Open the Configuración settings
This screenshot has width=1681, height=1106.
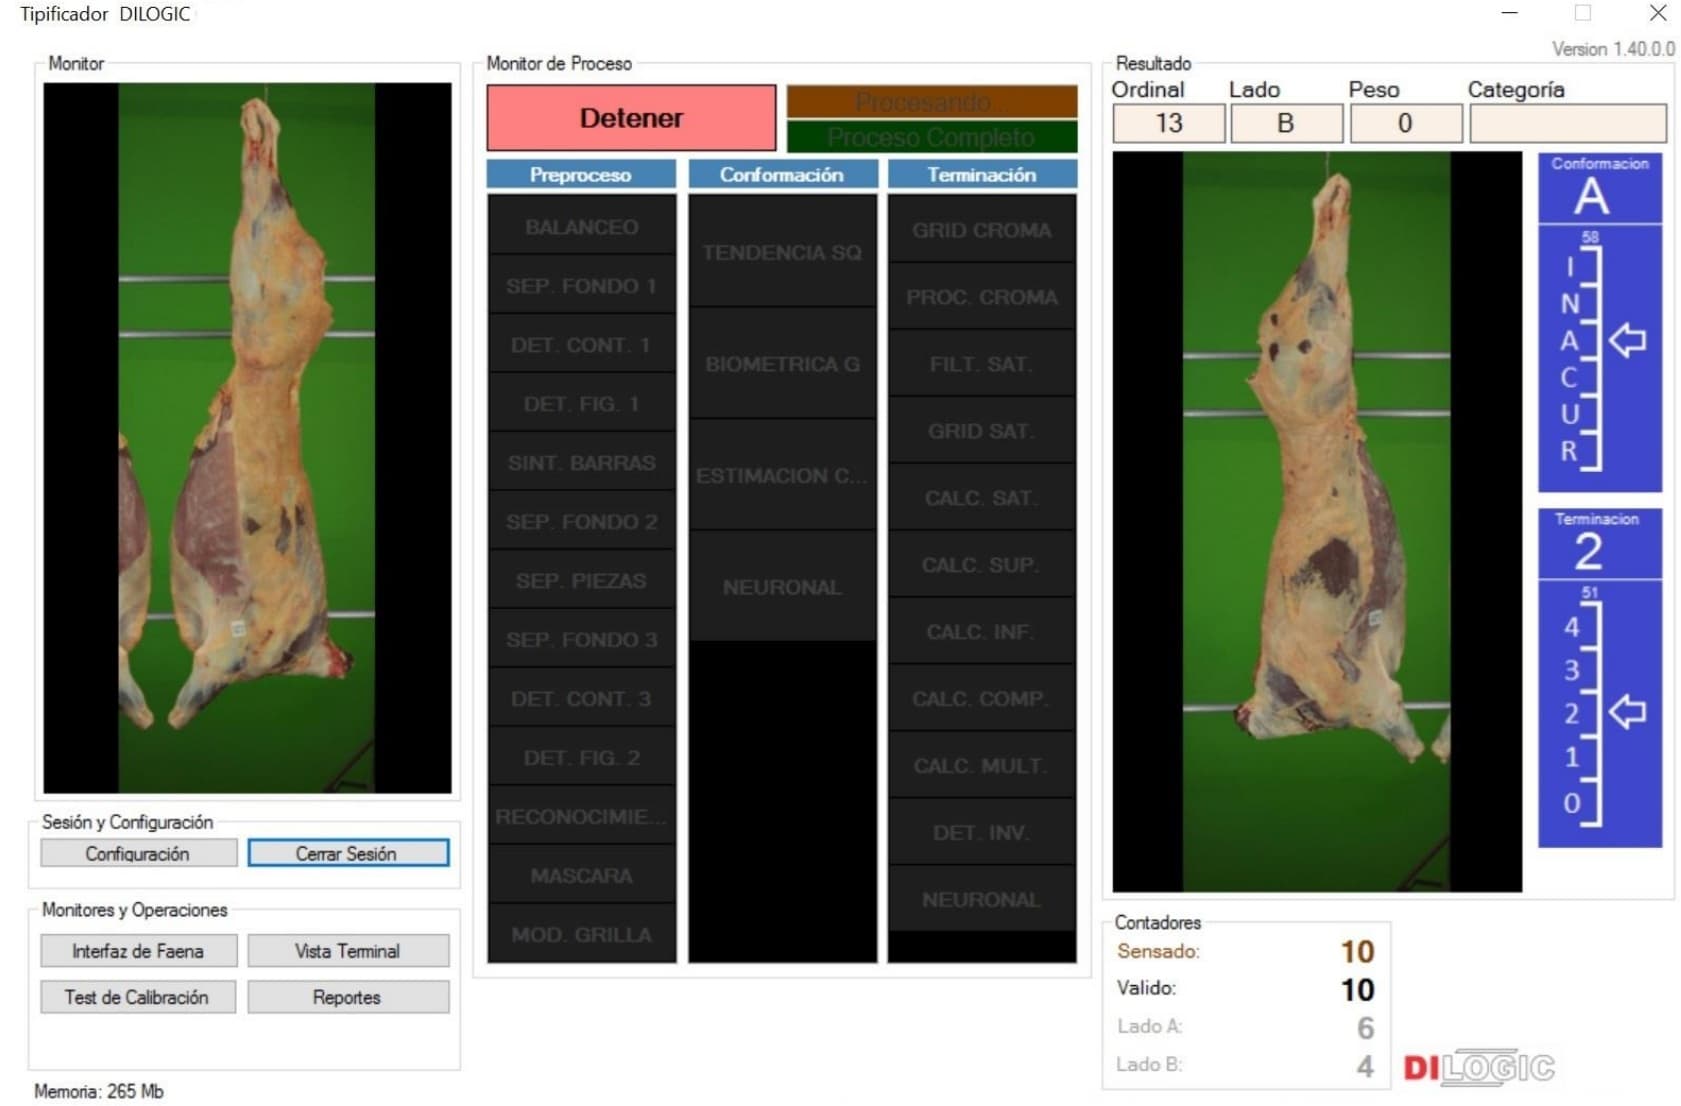[138, 853]
